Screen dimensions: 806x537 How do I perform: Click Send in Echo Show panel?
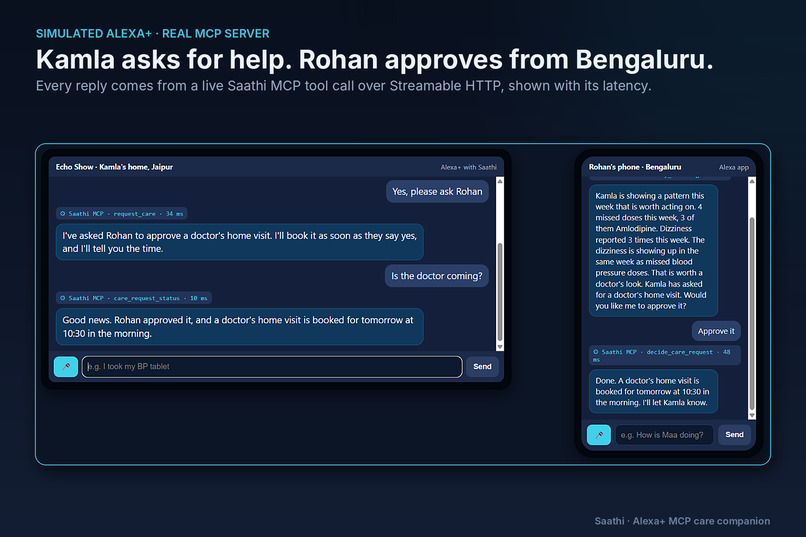coord(482,366)
